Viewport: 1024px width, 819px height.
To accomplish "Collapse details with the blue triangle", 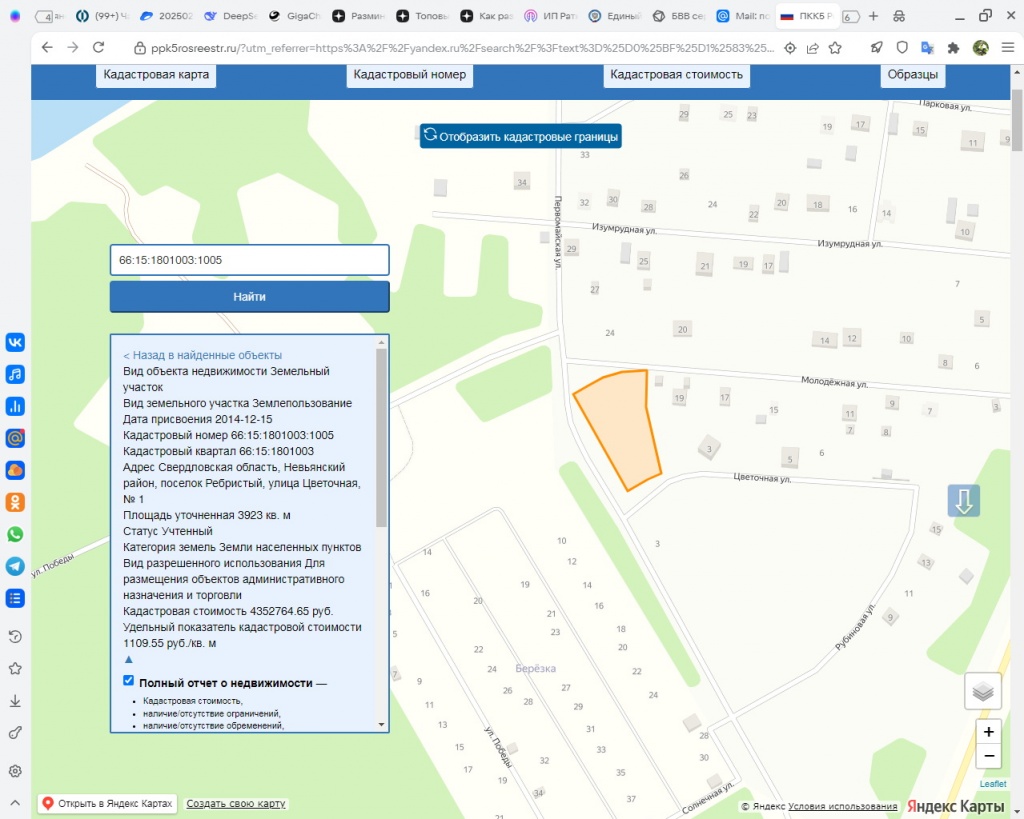I will (128, 660).
